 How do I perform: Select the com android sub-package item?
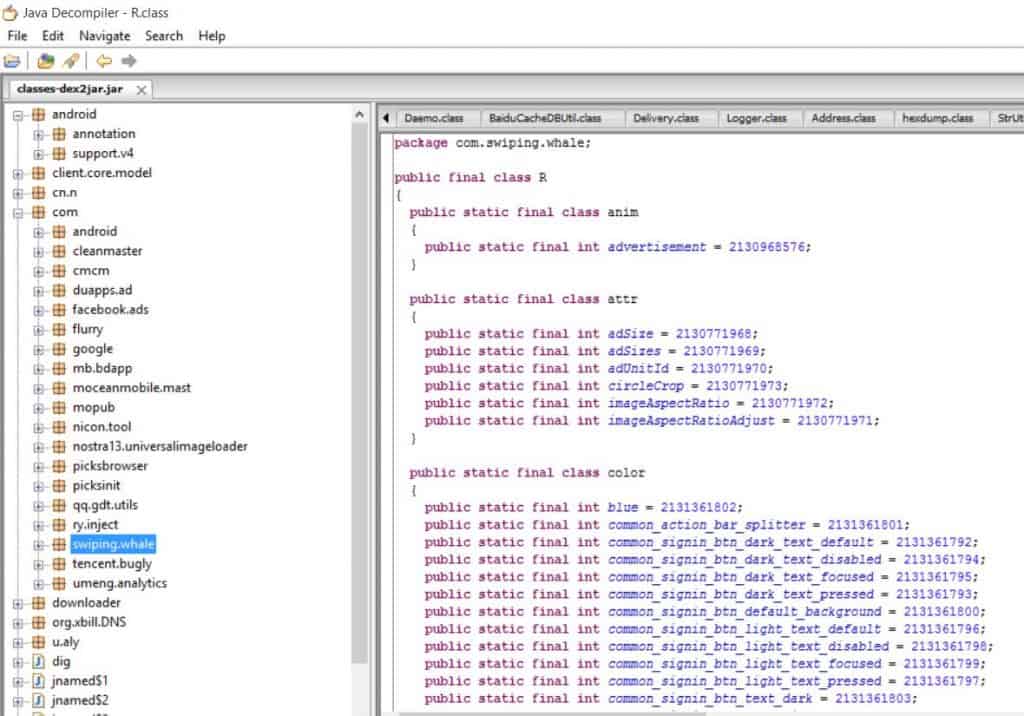(x=95, y=231)
